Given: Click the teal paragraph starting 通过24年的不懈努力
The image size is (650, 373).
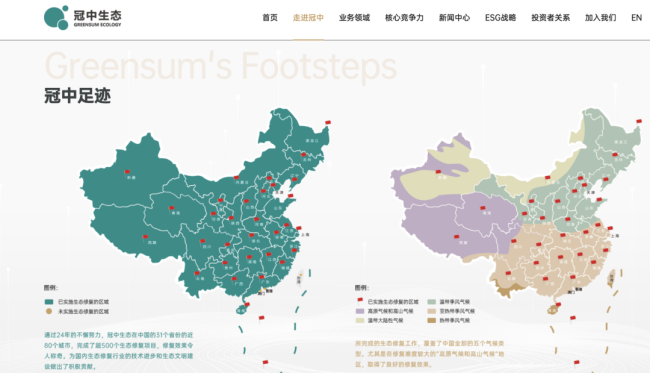Looking at the screenshot, I should [x=119, y=351].
